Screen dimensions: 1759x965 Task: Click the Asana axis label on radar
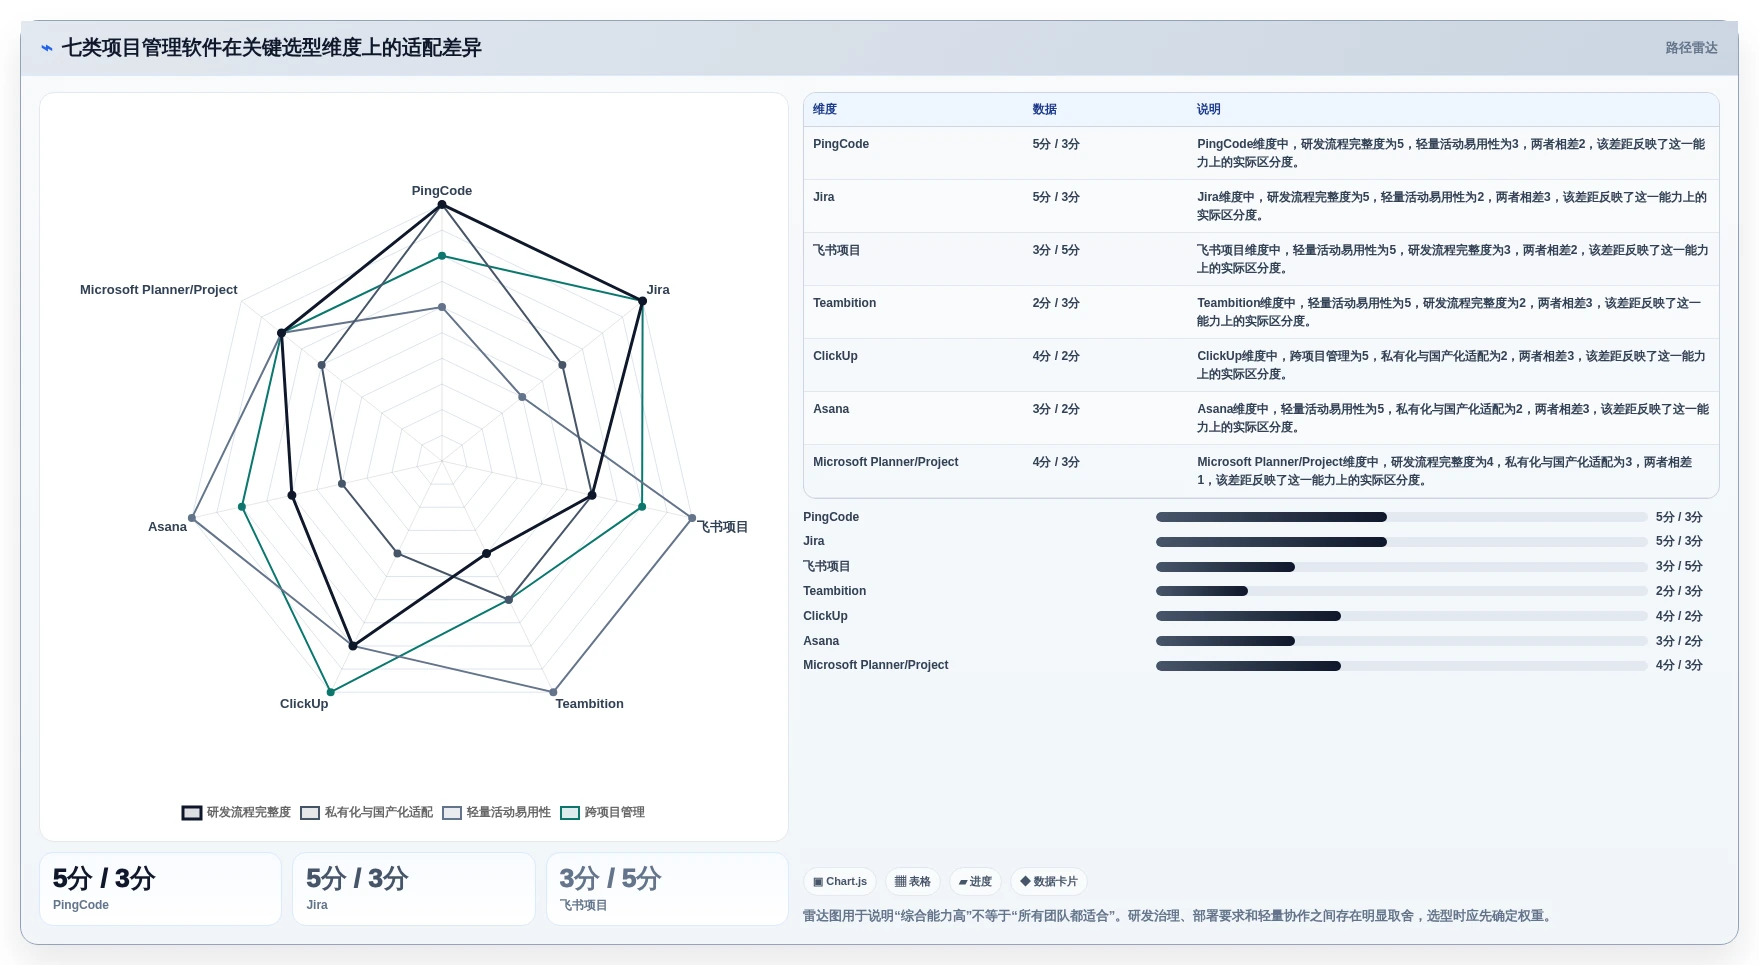pos(167,527)
